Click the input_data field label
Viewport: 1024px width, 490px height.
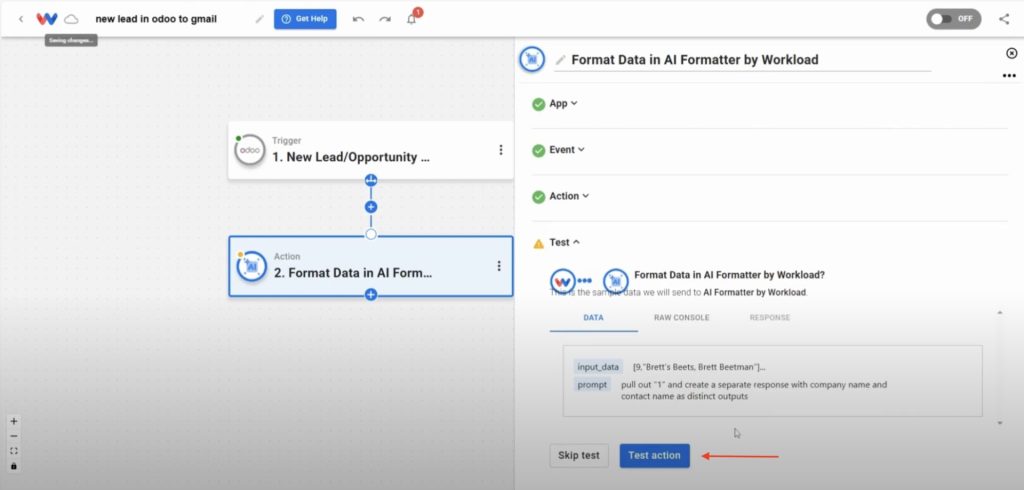(x=598, y=367)
